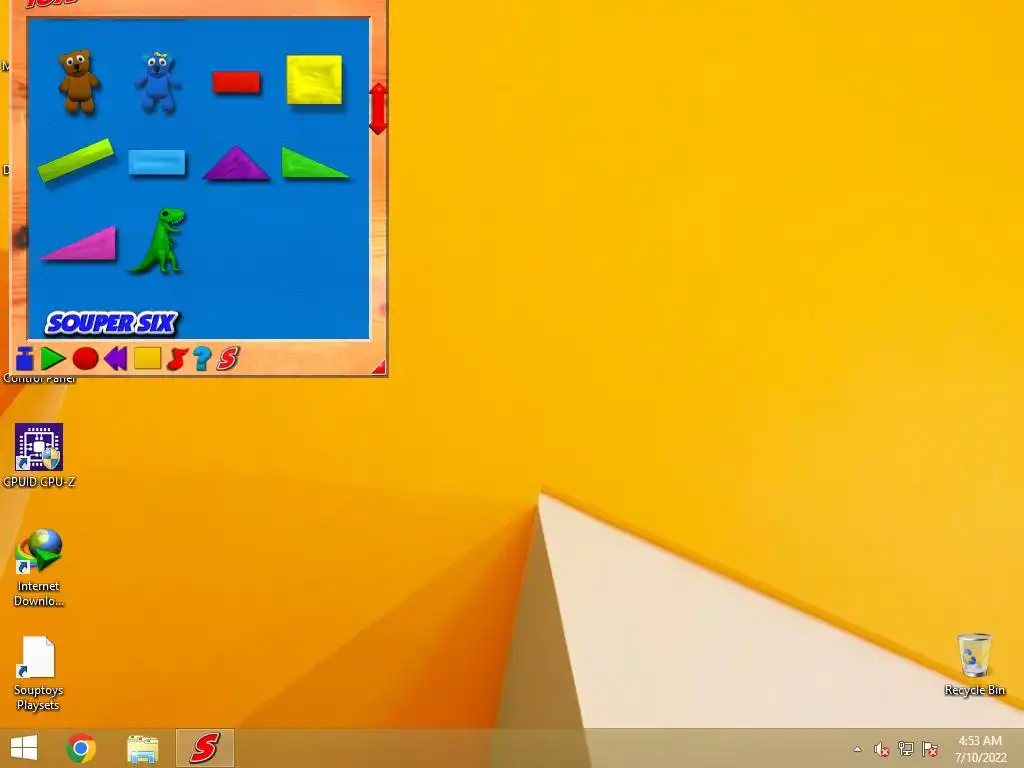Click the SOUPER SIX playset title

pyautogui.click(x=112, y=323)
